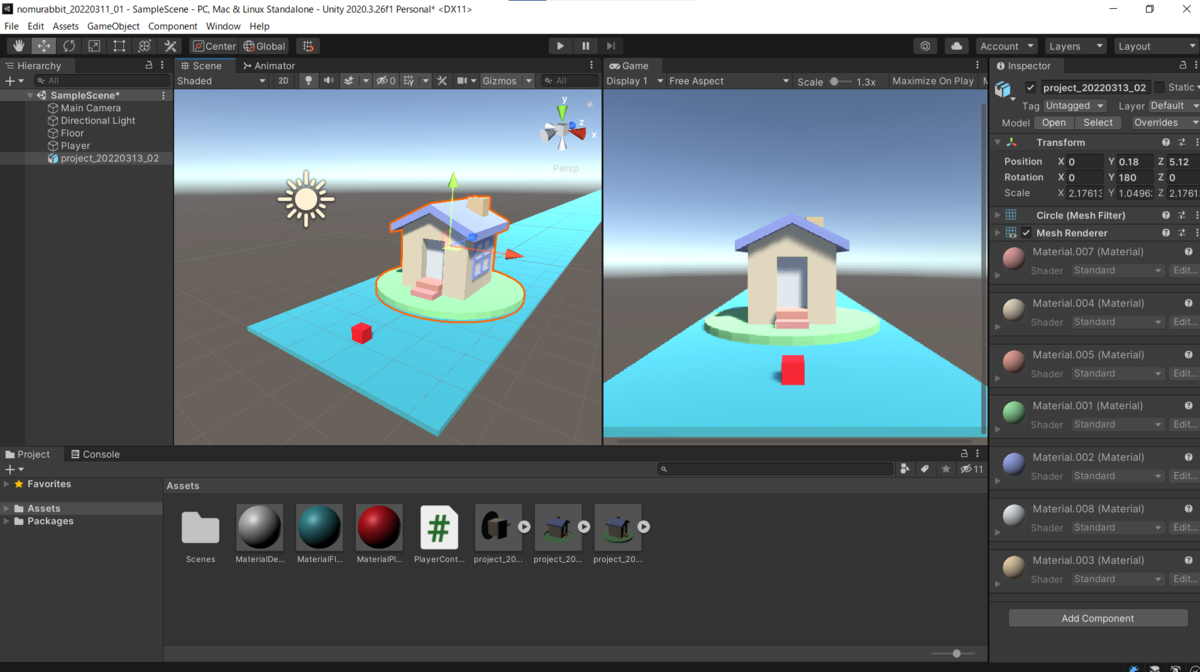Viewport: 1200px width, 672px height.
Task: Select the Move tool in toolbar
Action: [x=43, y=46]
